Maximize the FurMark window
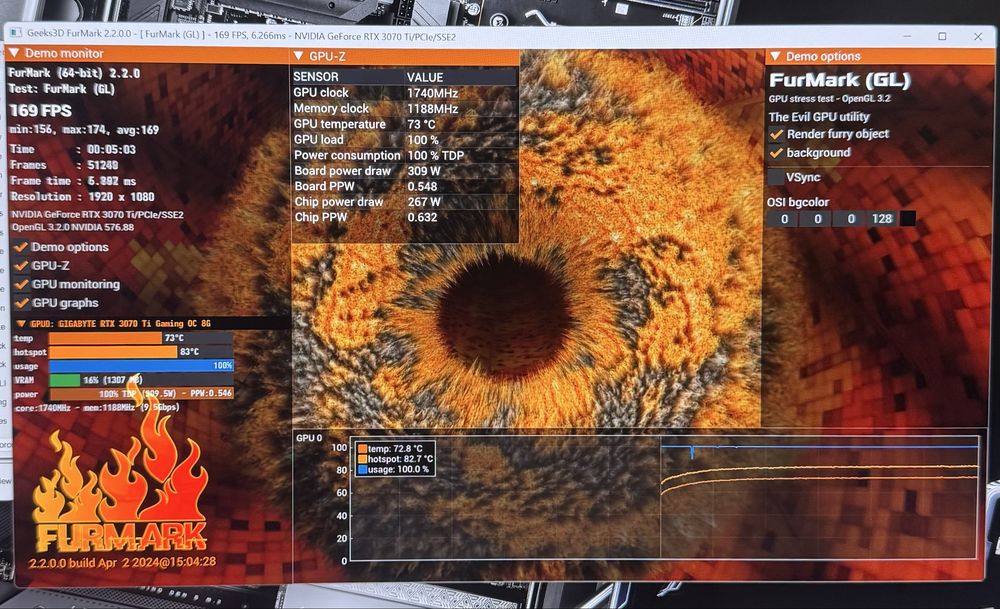Viewport: 1000px width, 609px height. [942, 36]
